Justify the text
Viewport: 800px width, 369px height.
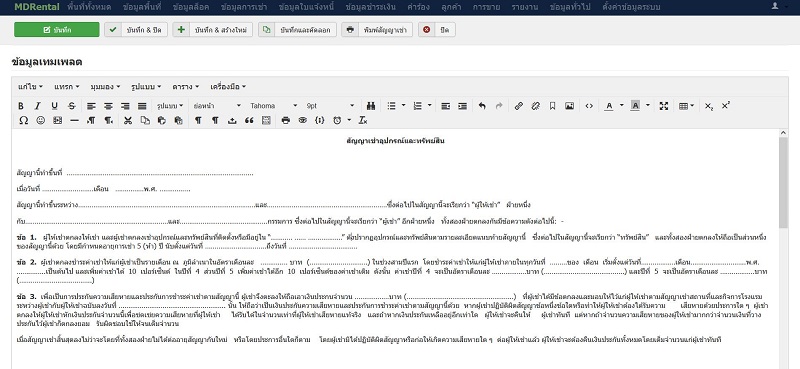pyautogui.click(x=142, y=106)
